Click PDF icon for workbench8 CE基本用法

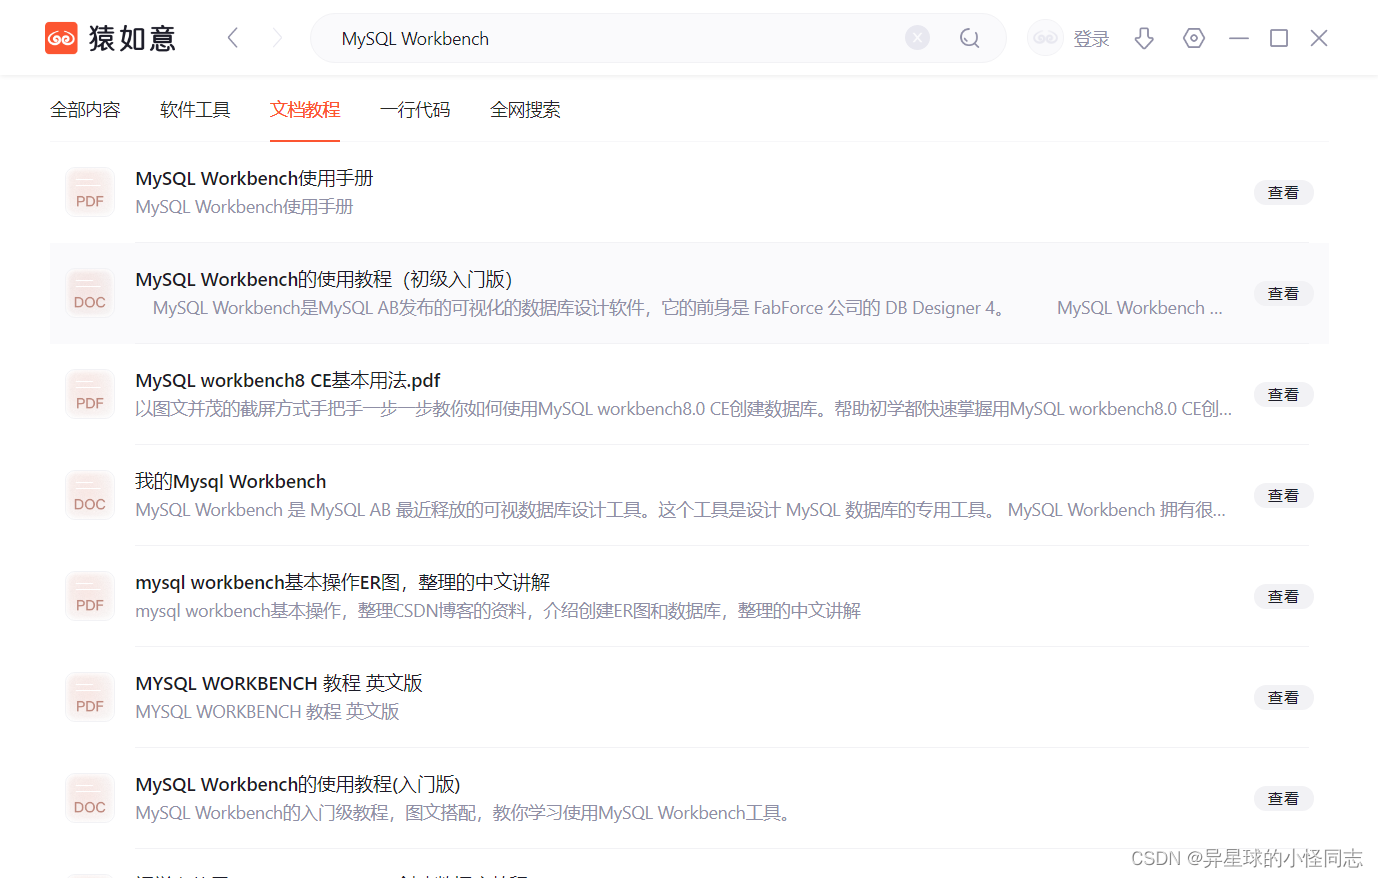click(90, 394)
